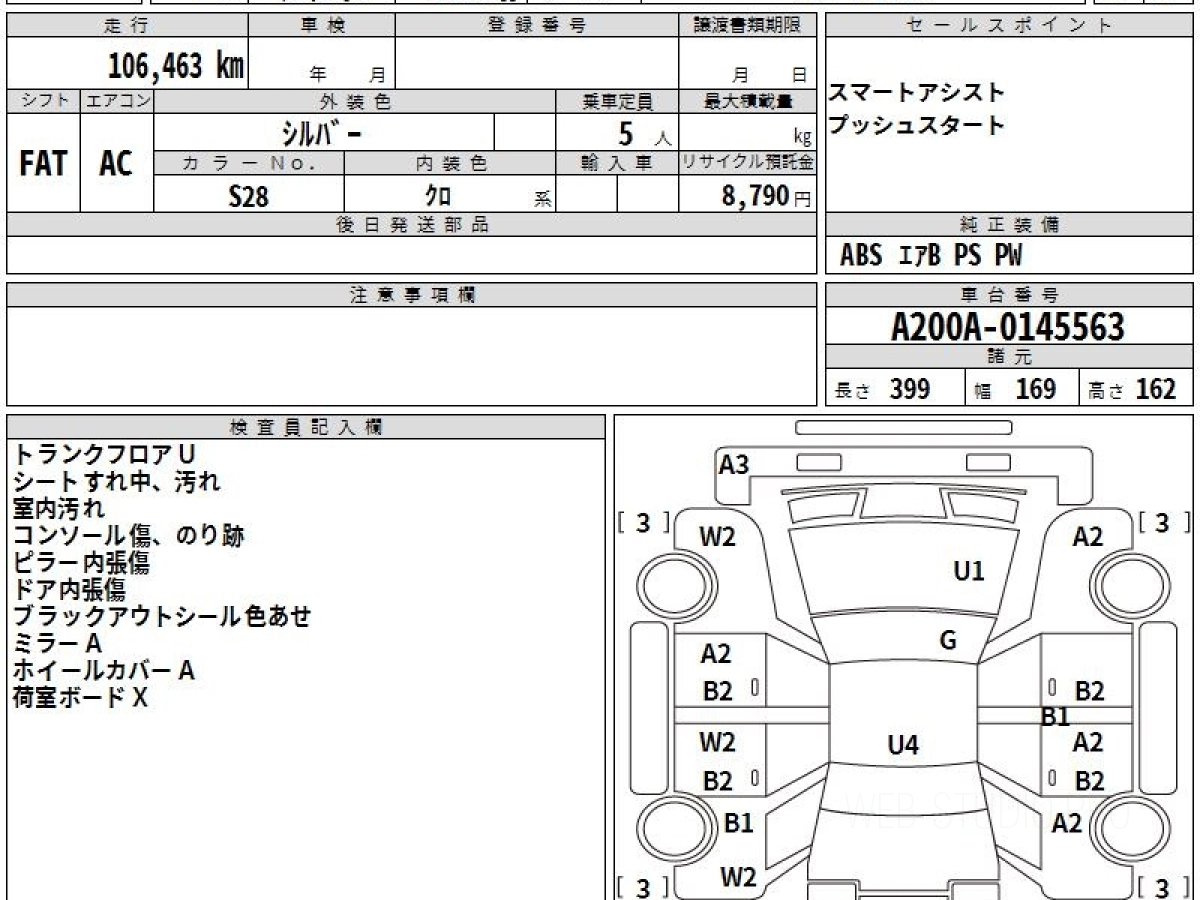
Task: Click the スマートアシスト sales point text
Action: [x=916, y=93]
